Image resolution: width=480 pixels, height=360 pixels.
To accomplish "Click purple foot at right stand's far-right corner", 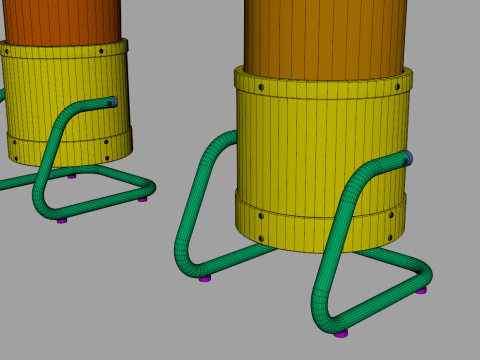I will click(x=421, y=291).
